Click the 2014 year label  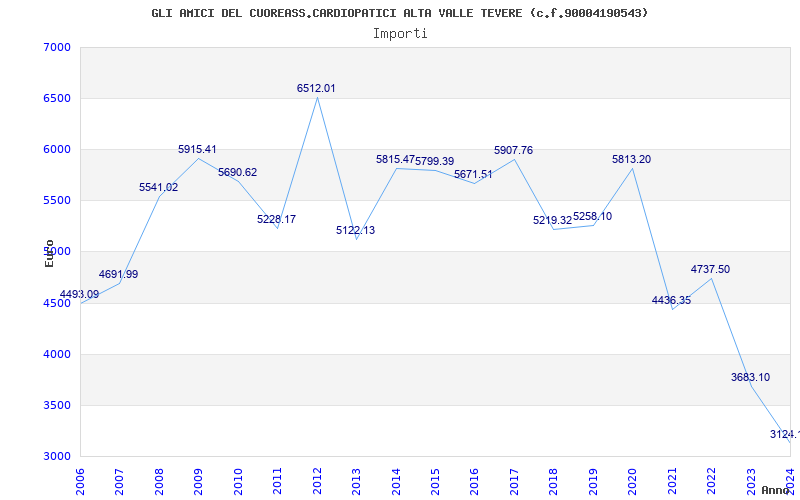click(x=395, y=480)
